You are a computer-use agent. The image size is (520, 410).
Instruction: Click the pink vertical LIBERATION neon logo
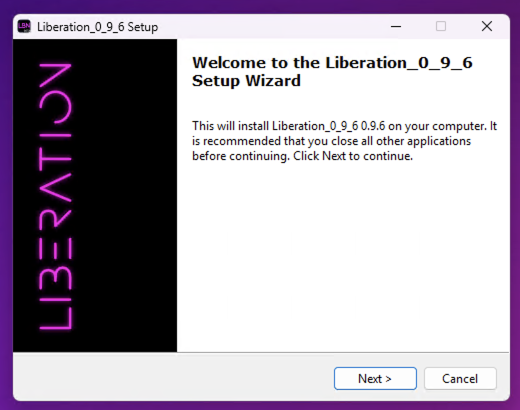(x=55, y=196)
